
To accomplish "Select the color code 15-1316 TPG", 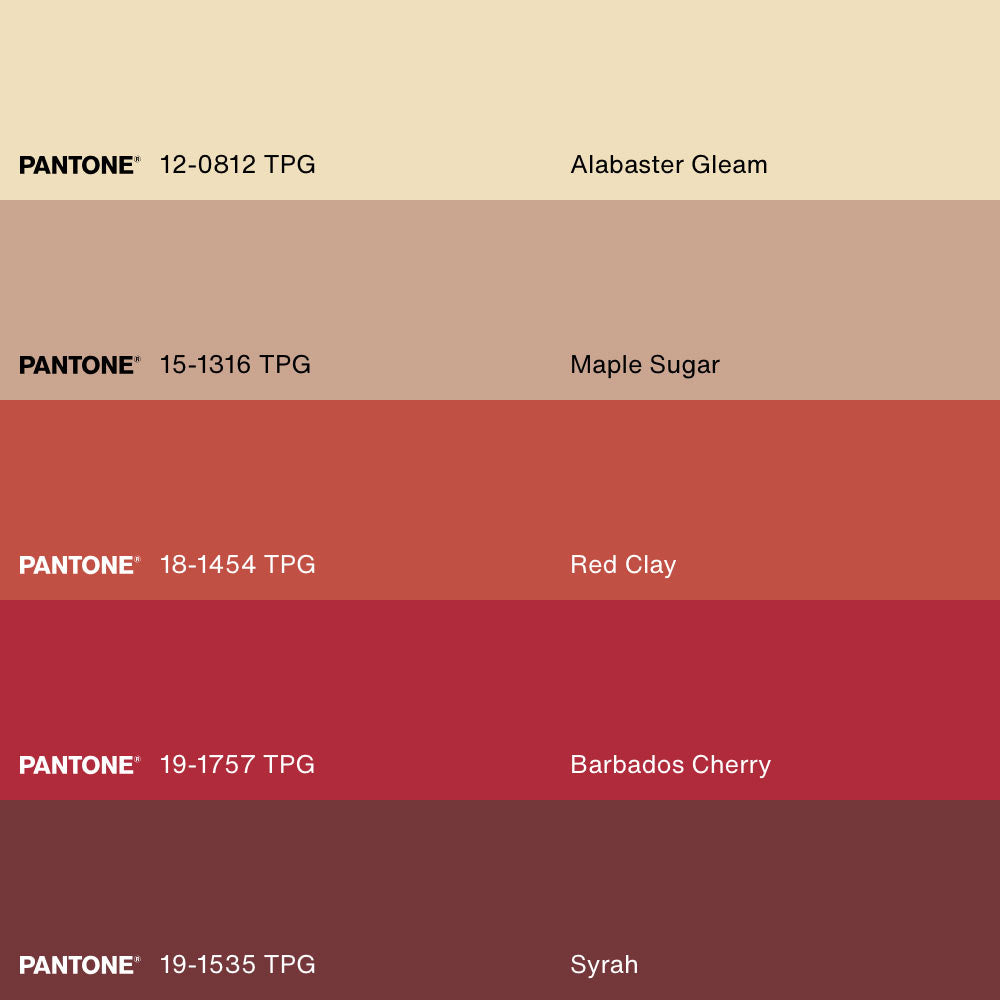I will pyautogui.click(x=235, y=365).
